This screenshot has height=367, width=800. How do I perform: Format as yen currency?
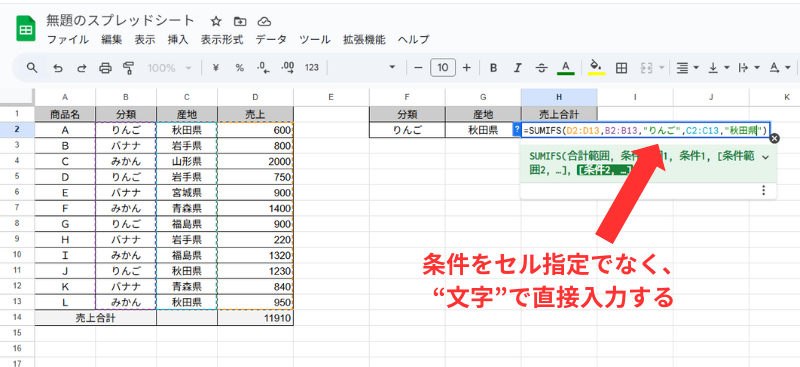[x=215, y=67]
